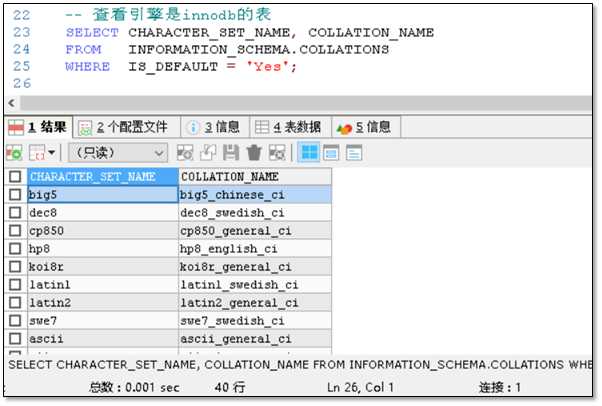
Task: Open the 4 表数据 tab
Action: point(291,127)
